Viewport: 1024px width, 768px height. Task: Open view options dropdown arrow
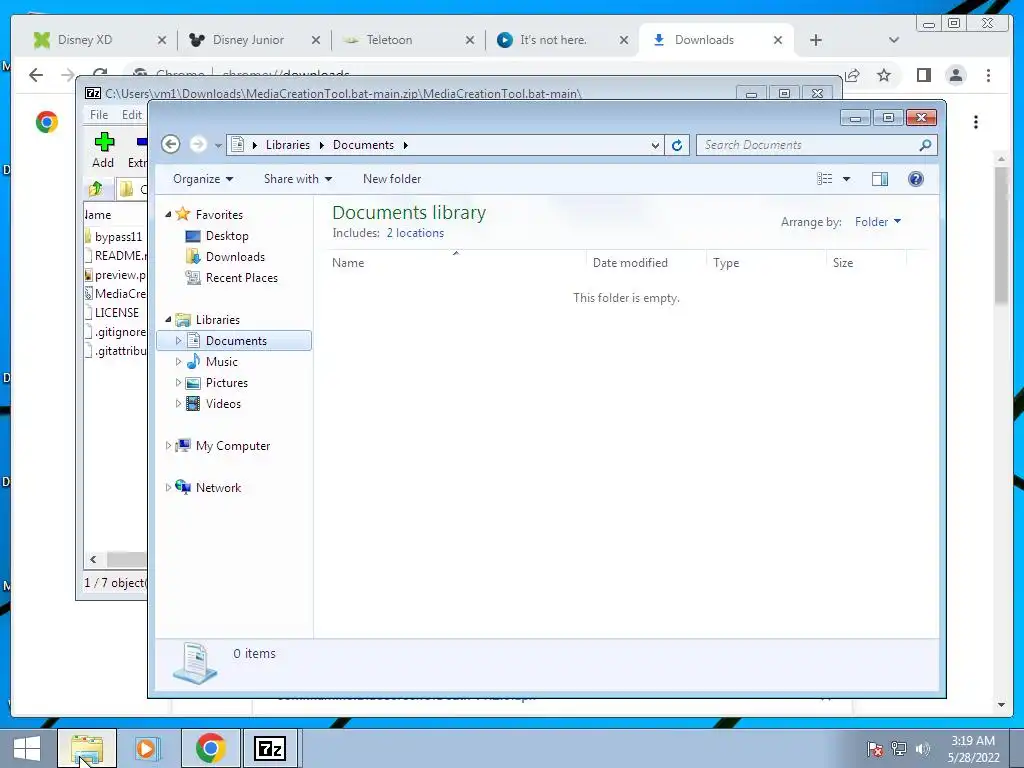tap(846, 179)
